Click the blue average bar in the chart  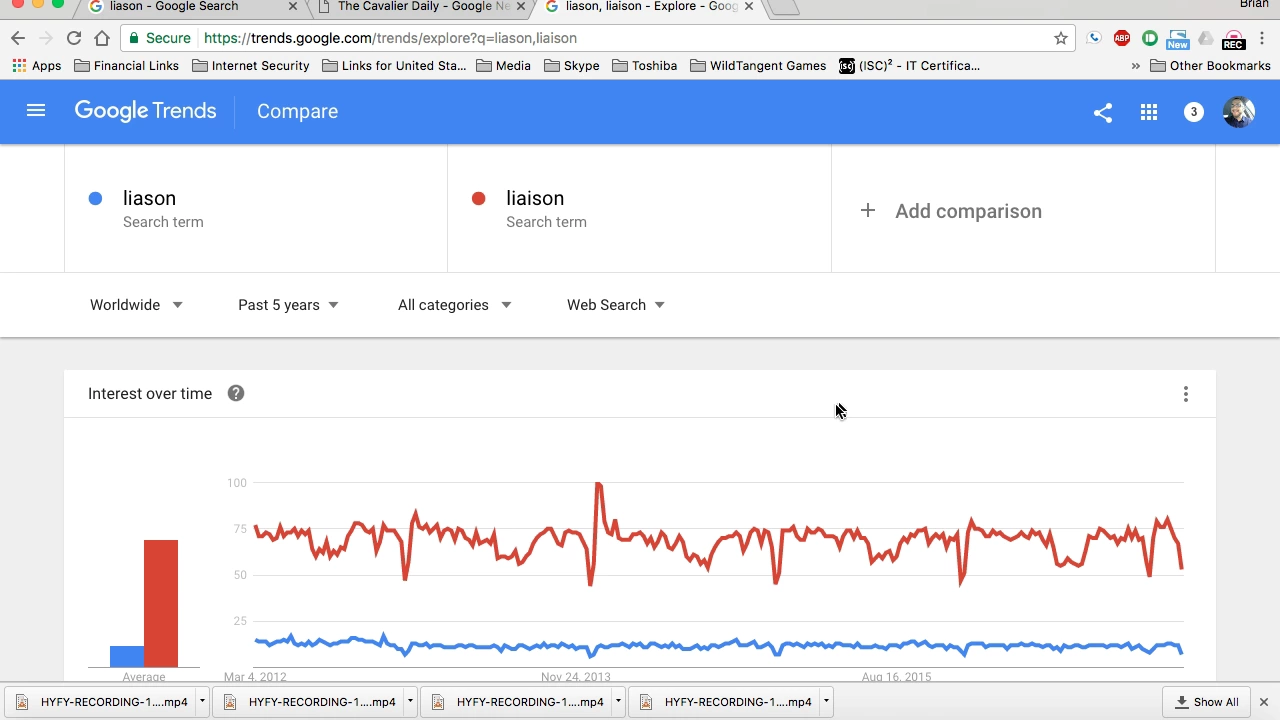point(127,656)
